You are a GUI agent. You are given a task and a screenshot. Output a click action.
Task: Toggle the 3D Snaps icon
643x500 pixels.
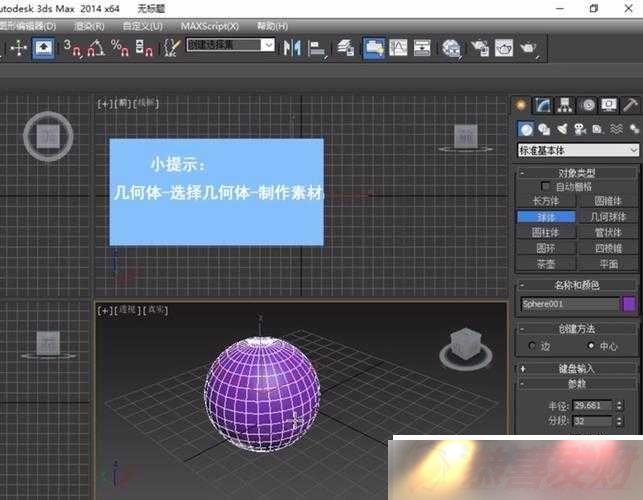click(x=73, y=48)
